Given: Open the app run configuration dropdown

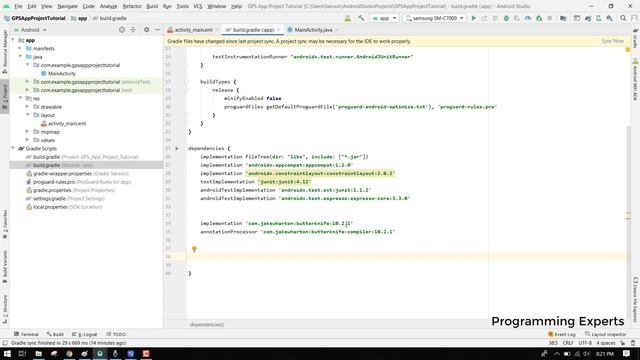Looking at the screenshot, I should pyautogui.click(x=384, y=18).
